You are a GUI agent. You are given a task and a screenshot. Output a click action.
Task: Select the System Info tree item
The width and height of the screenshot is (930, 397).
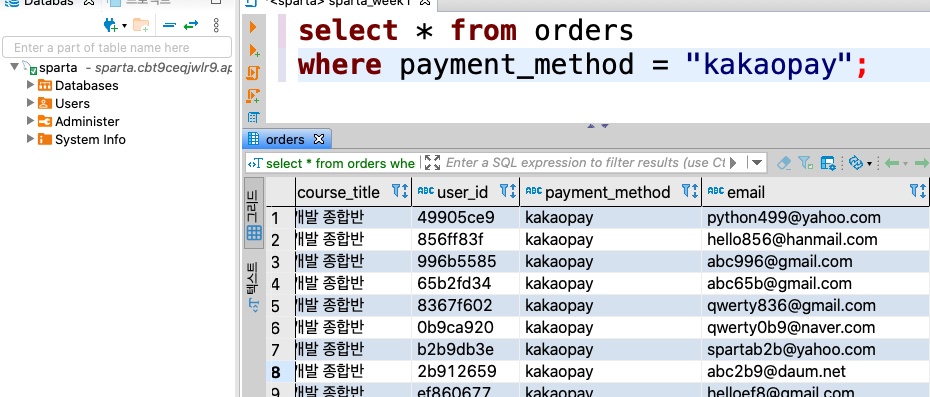pos(90,139)
